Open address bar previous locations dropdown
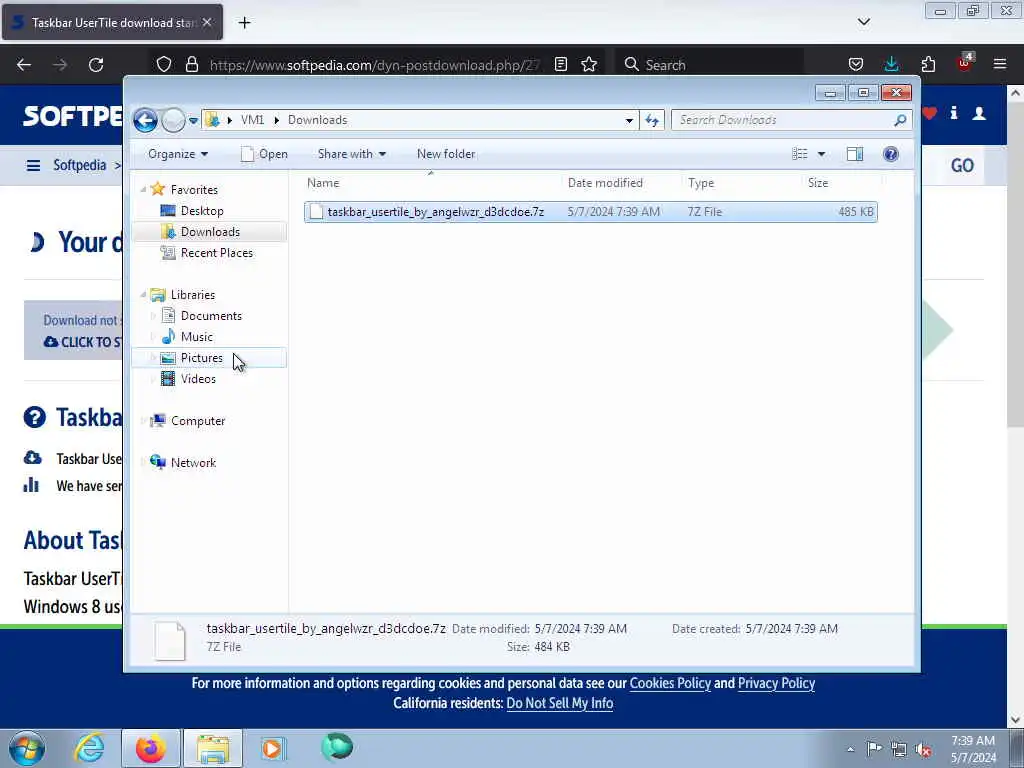The width and height of the screenshot is (1024, 768). coord(629,120)
